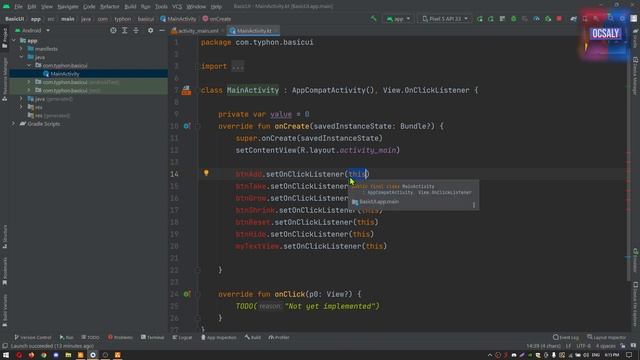This screenshot has width=640, height=360.
Task: Select MainActivity in the project tree
Action: click(x=65, y=74)
